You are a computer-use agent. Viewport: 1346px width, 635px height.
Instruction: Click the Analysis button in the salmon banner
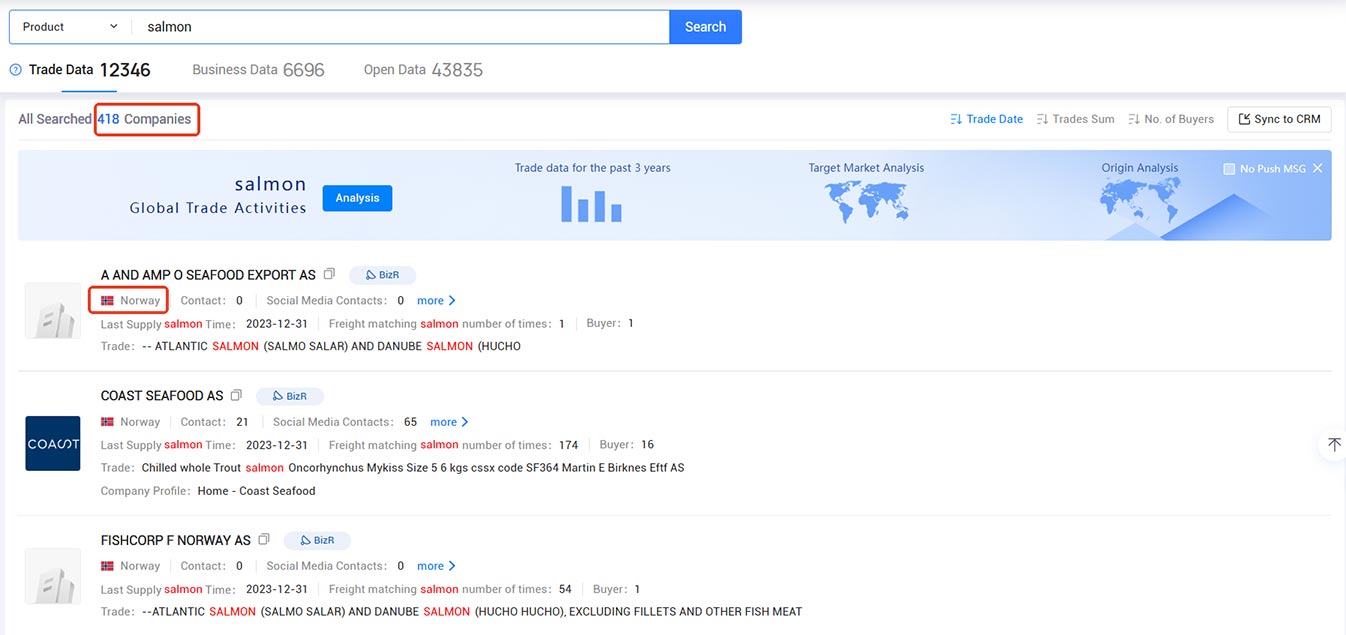[357, 198]
